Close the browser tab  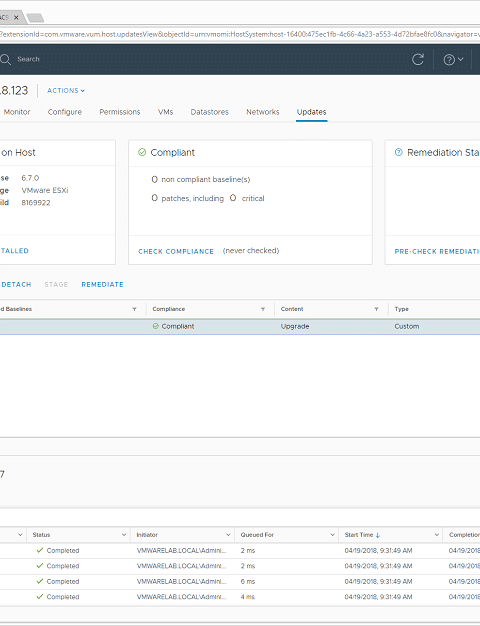tap(16, 17)
